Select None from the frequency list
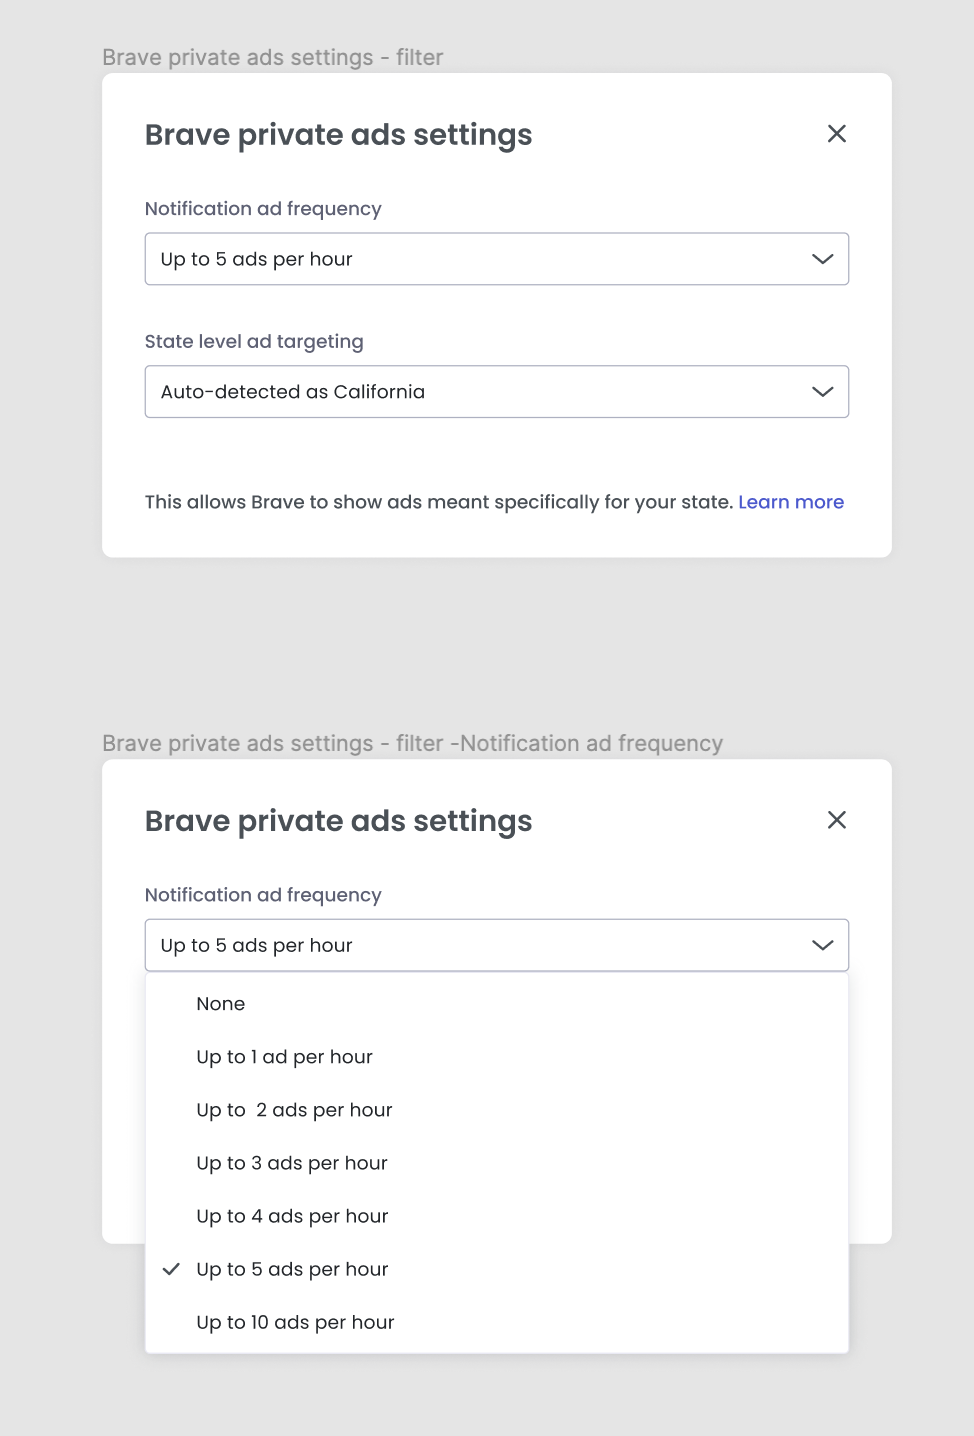Viewport: 974px width, 1436px height. pos(220,1003)
